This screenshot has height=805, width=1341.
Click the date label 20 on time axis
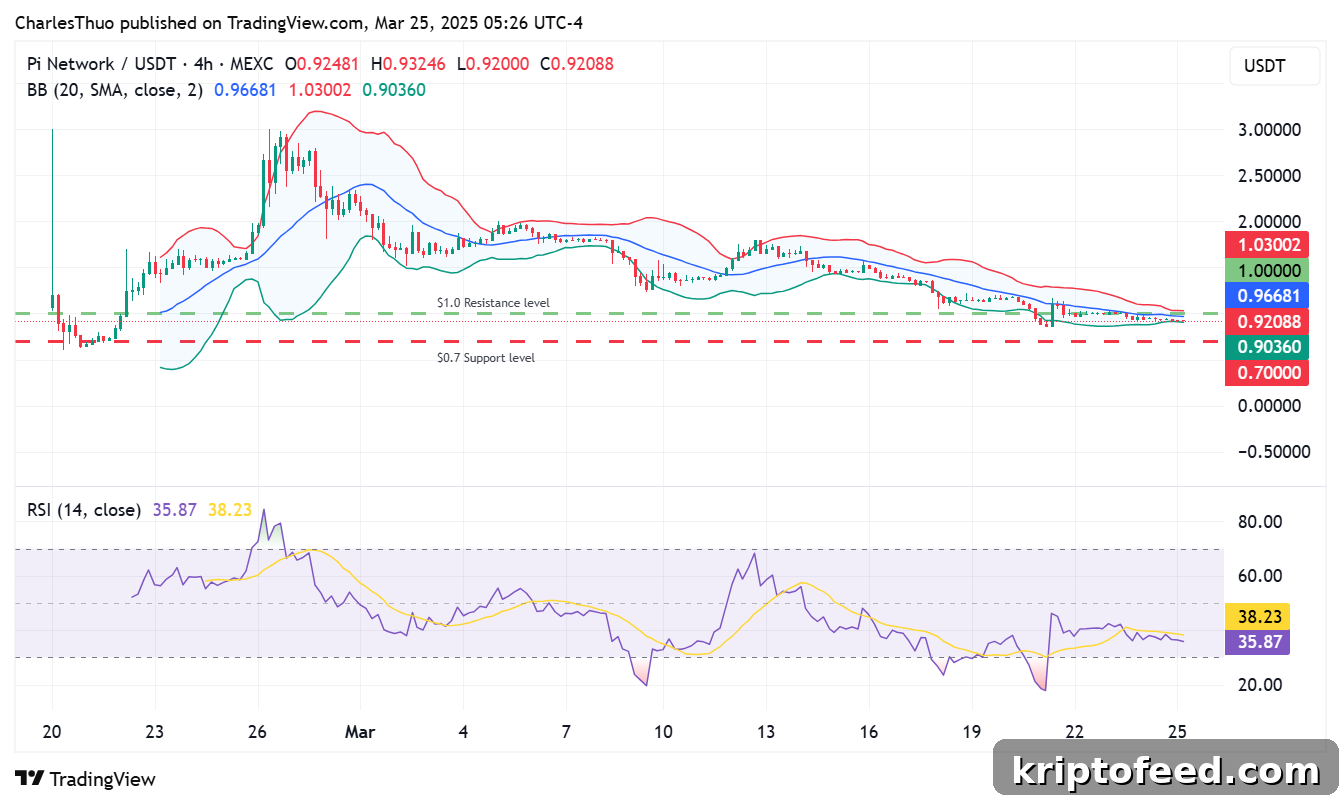tap(52, 732)
